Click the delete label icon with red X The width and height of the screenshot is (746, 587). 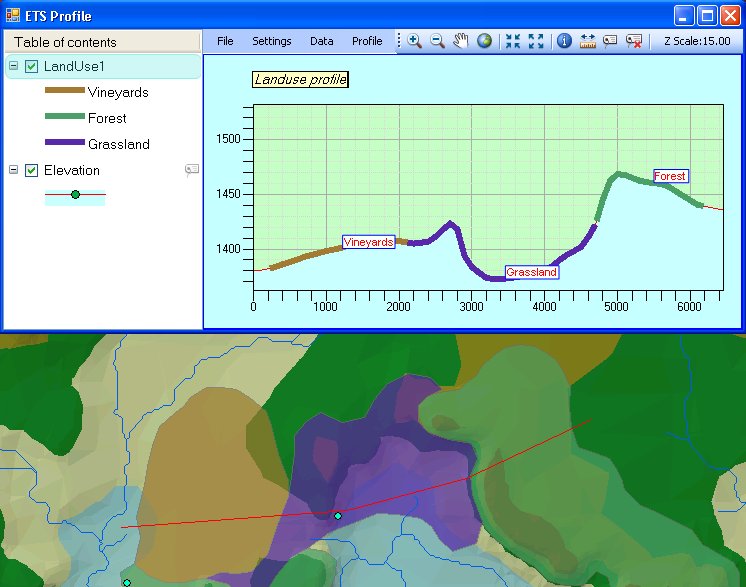pos(634,41)
